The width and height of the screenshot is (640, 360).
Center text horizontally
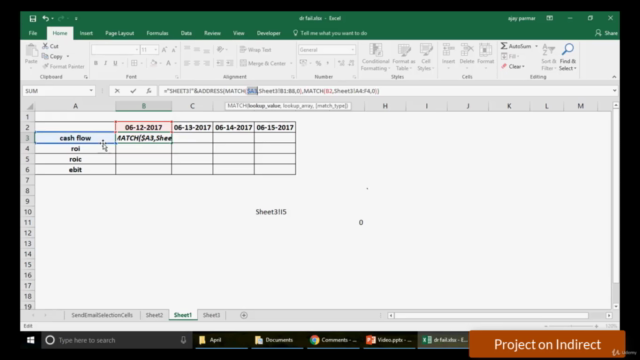pyautogui.click(x=197, y=63)
